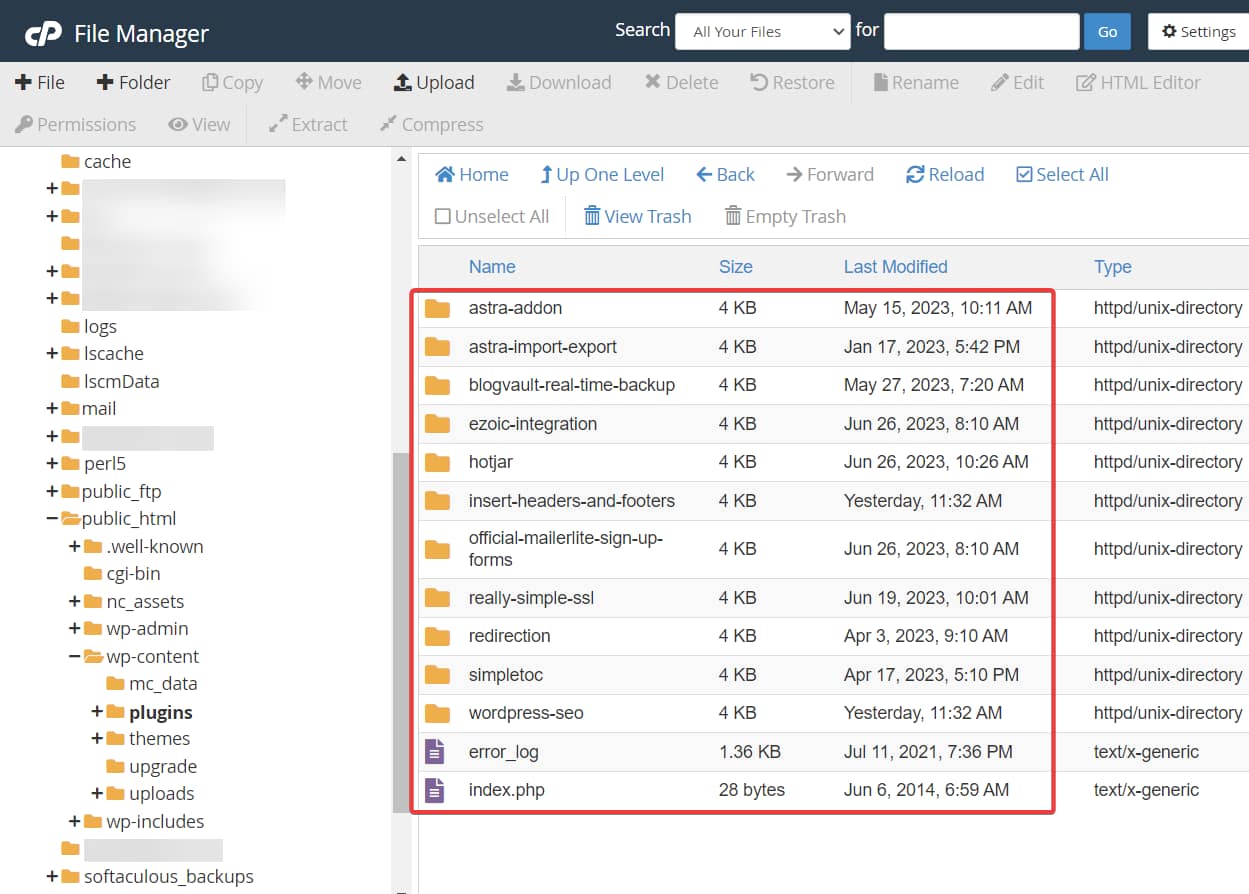
Task: Click the Download icon in the toolbar
Action: pos(558,82)
